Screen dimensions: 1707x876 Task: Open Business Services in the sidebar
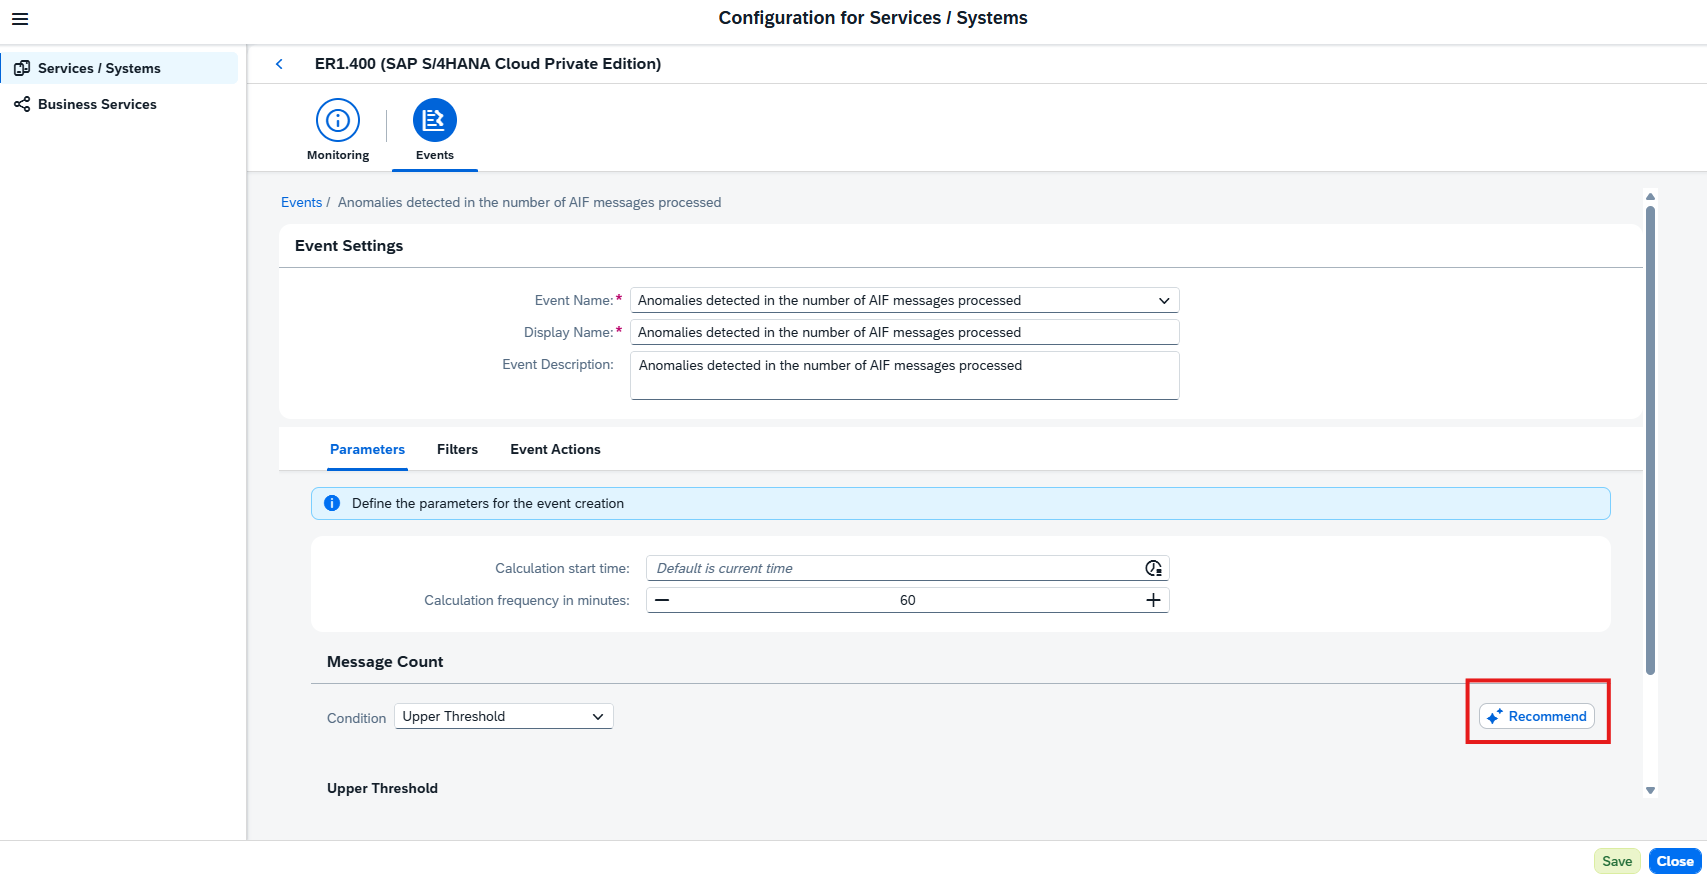(97, 104)
